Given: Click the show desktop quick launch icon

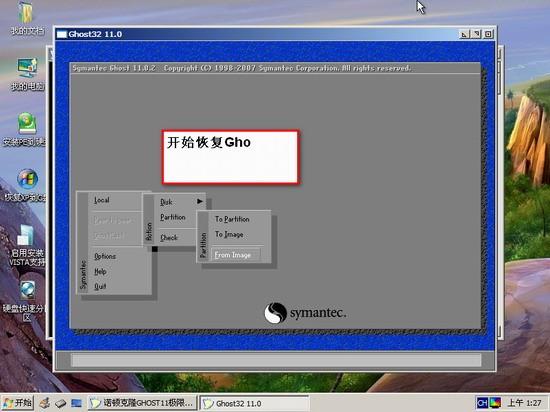Looking at the screenshot, I should 76,403.
